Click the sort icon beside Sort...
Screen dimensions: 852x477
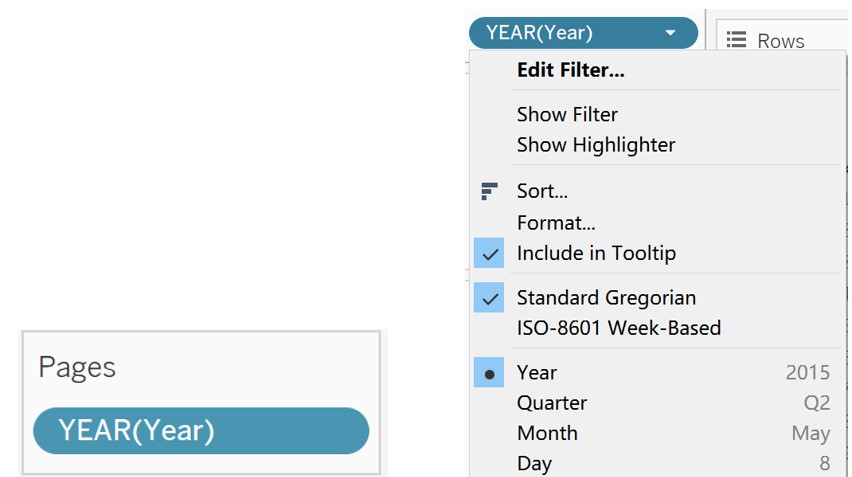(489, 191)
